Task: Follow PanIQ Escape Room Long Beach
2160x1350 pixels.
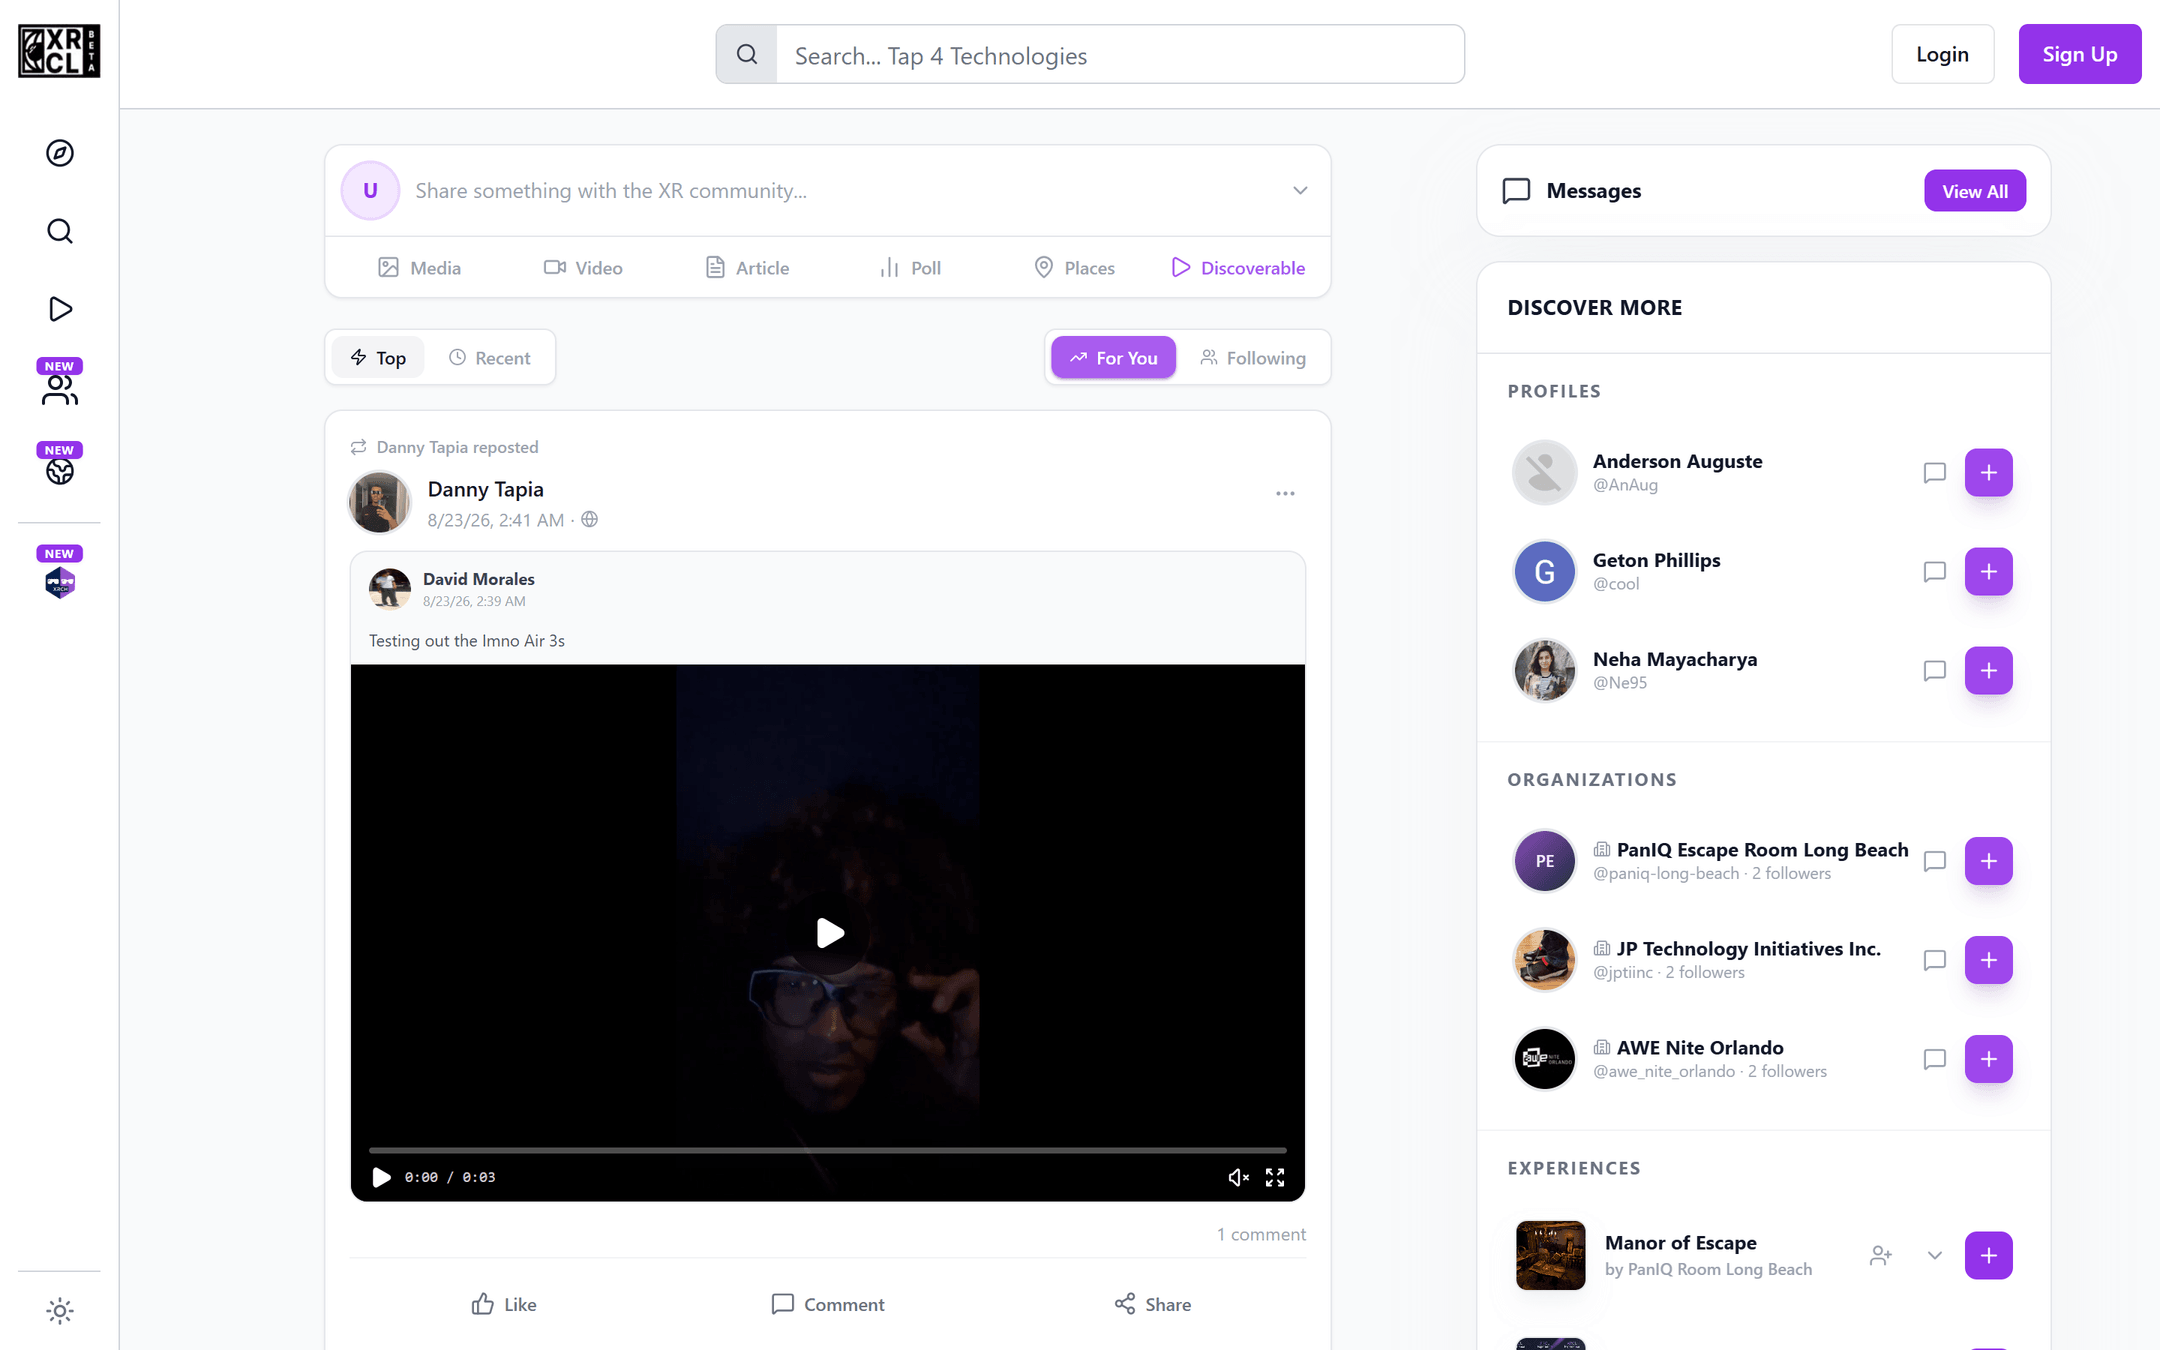Action: click(1988, 860)
